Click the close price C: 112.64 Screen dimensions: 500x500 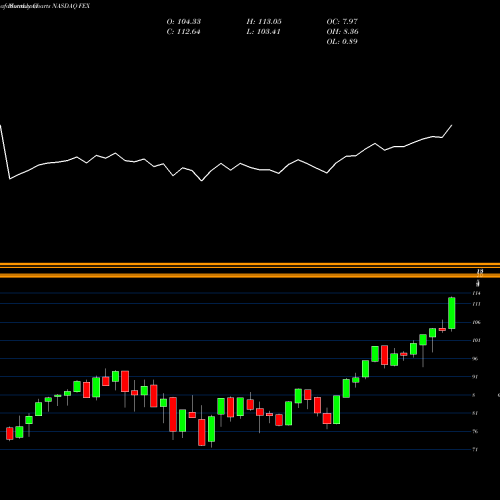[184, 32]
